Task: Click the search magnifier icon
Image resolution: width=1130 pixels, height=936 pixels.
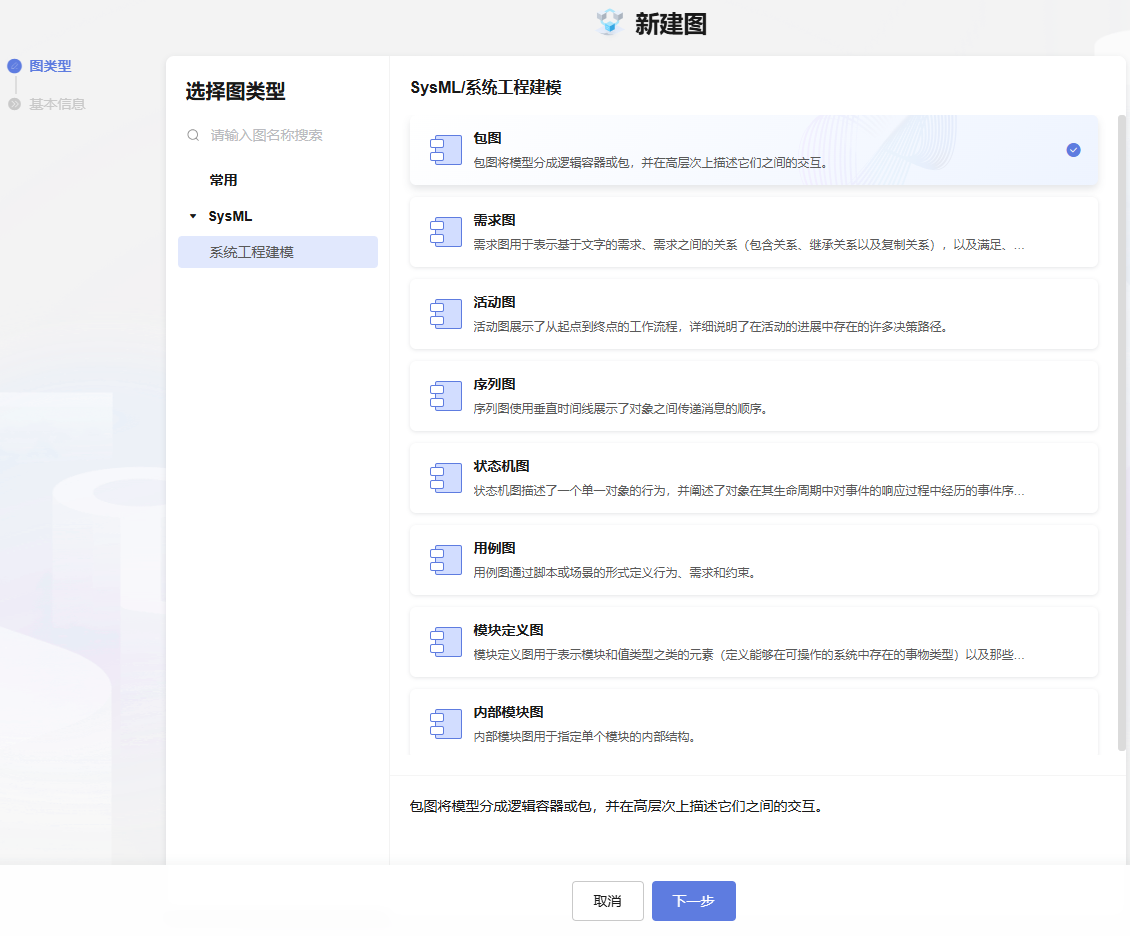Action: 193,135
